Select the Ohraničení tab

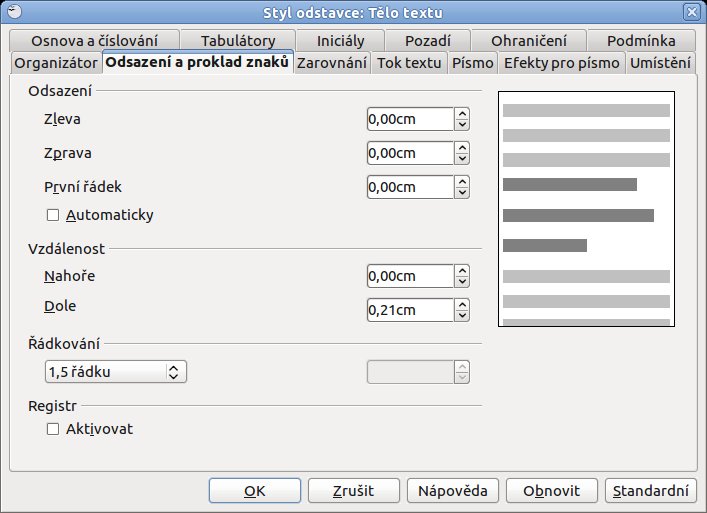(x=528, y=41)
